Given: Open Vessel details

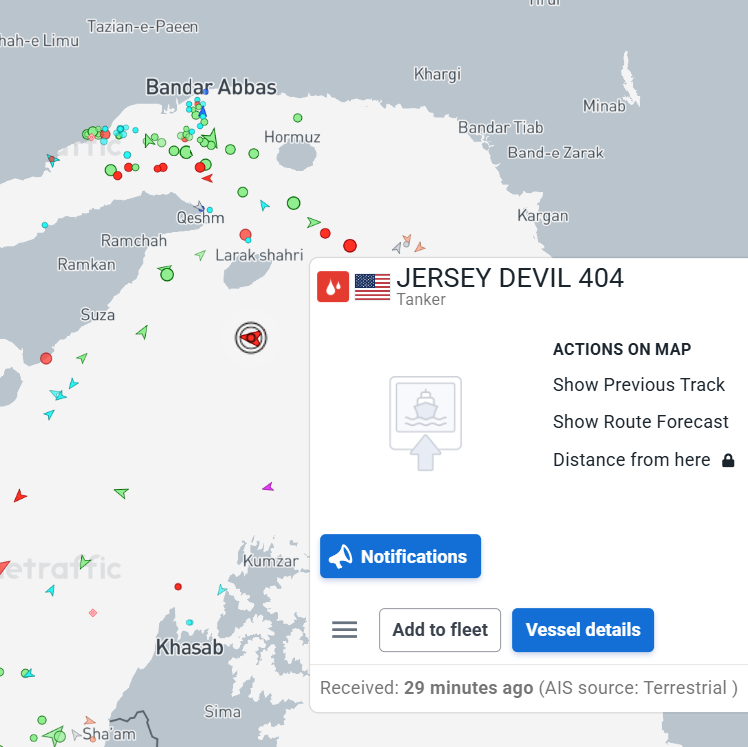Looking at the screenshot, I should [583, 630].
